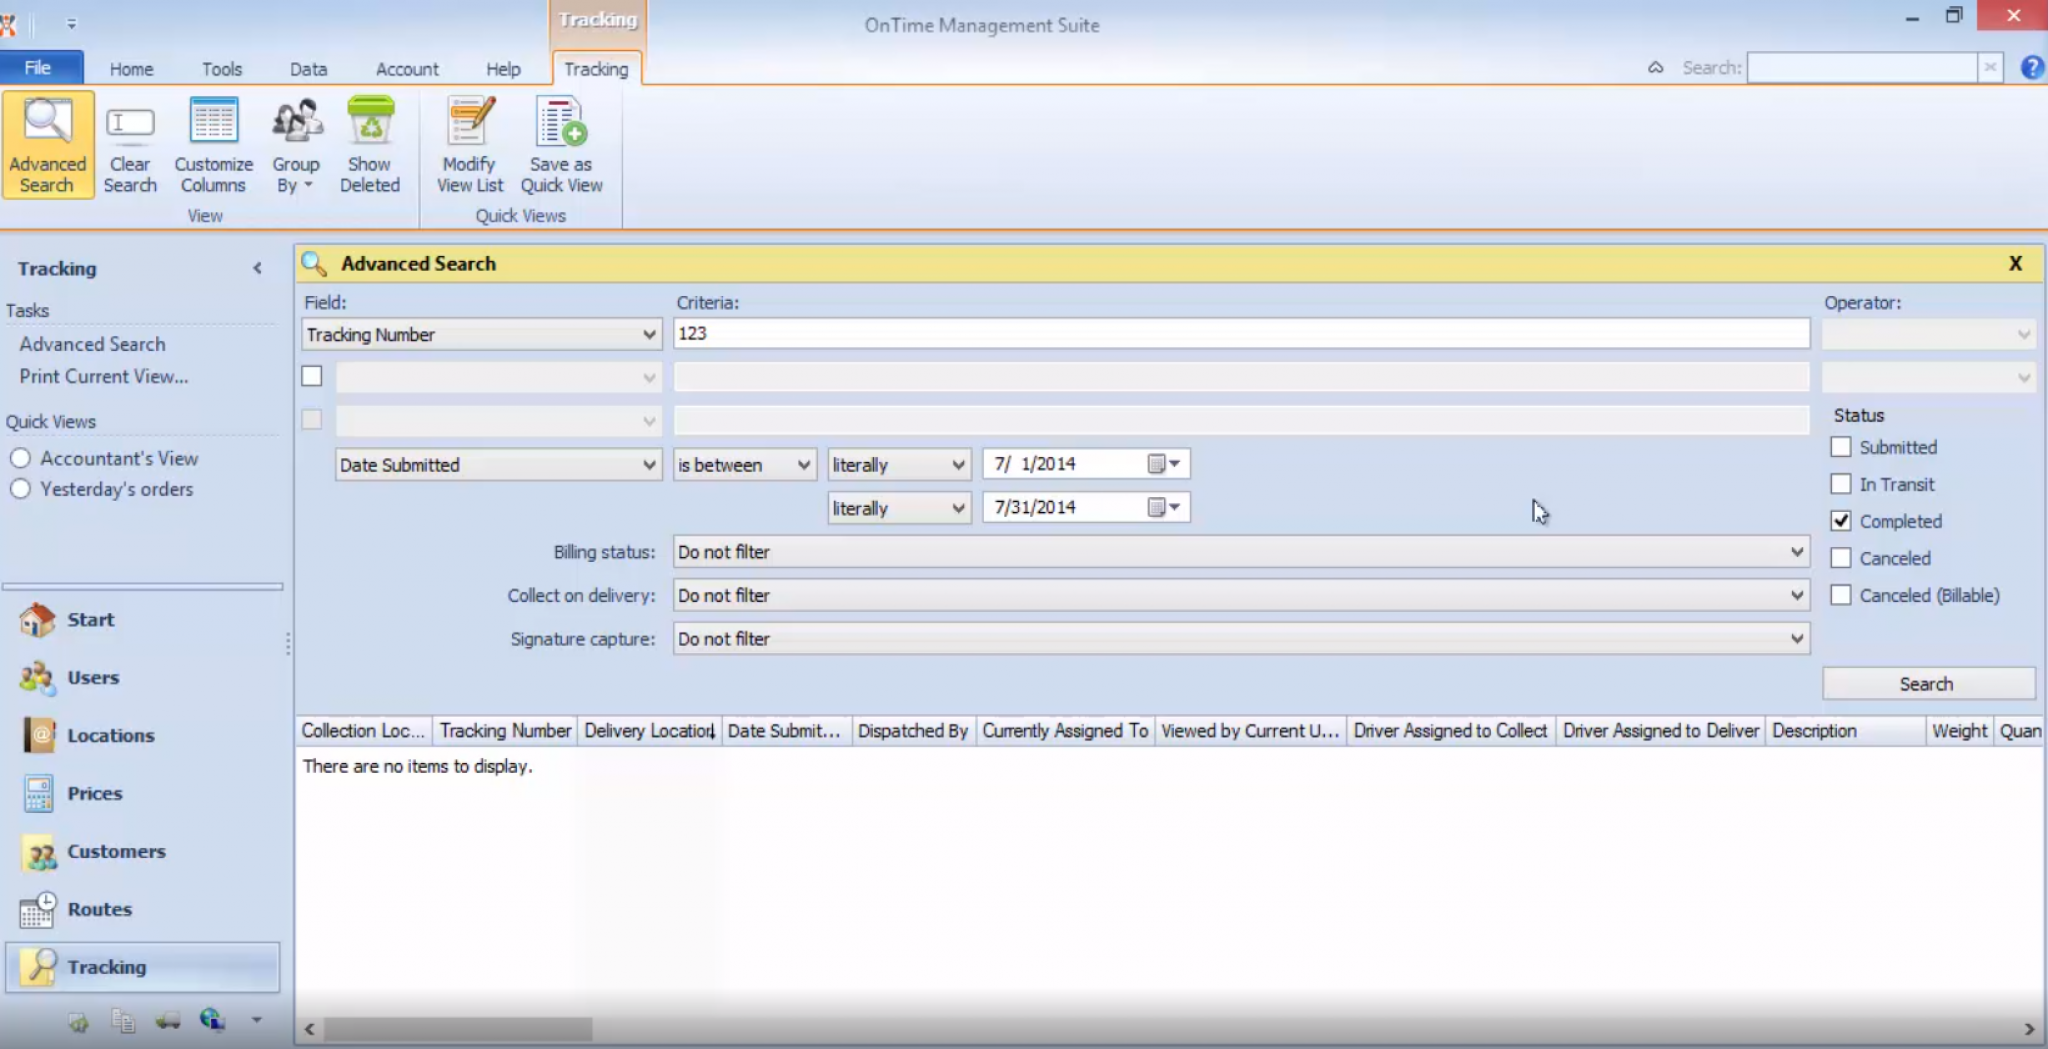This screenshot has height=1049, width=2048.
Task: Switch to the Home ribbon tab
Action: (131, 69)
